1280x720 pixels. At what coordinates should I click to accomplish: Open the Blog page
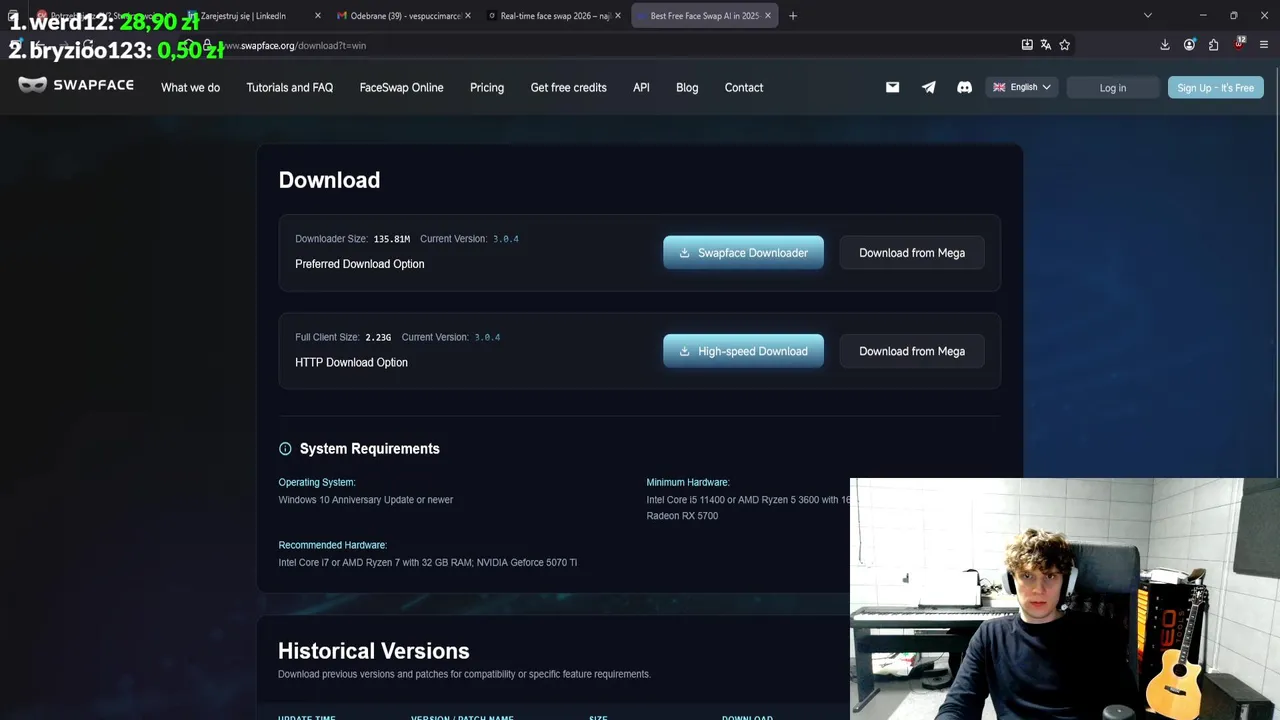[x=687, y=88]
